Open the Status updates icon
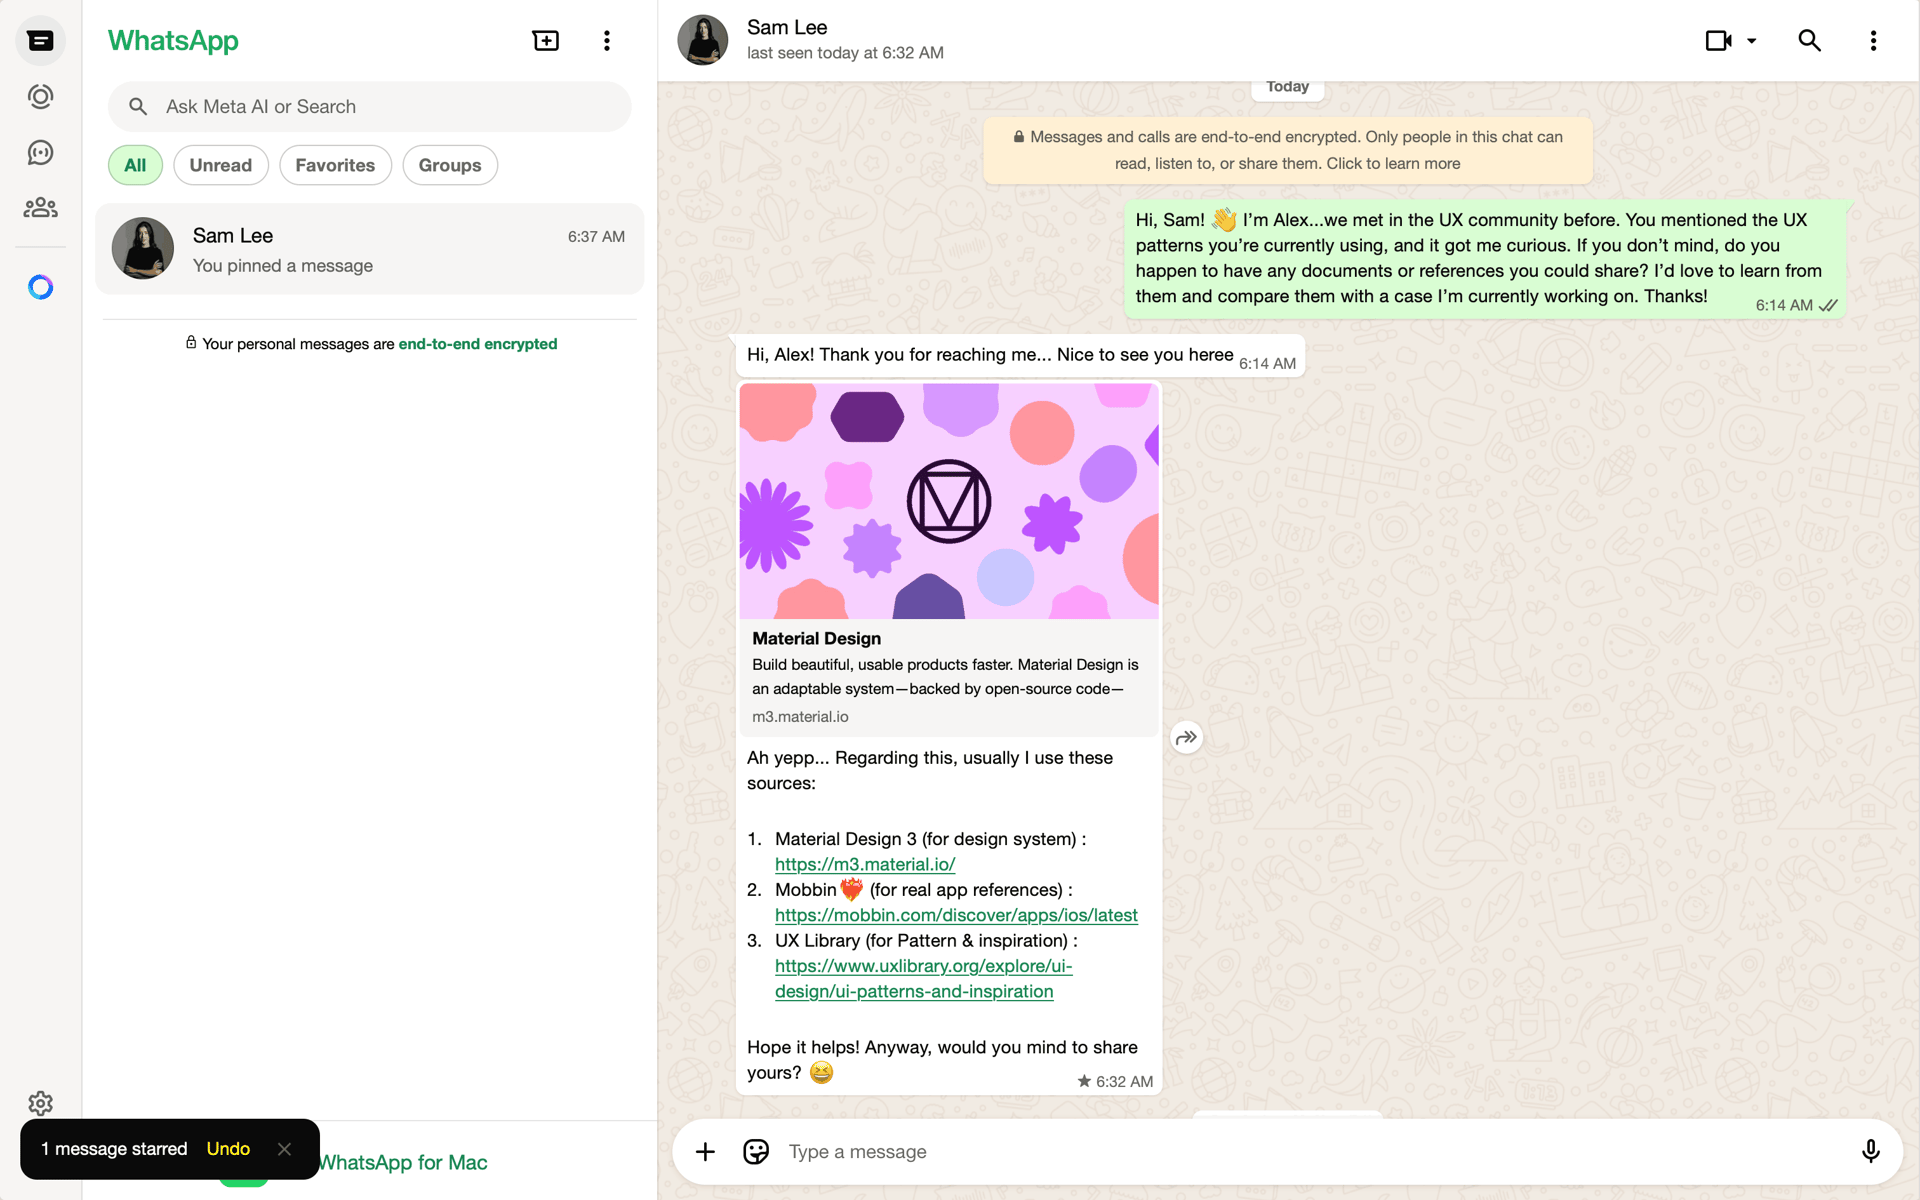Viewport: 1920px width, 1200px height. (x=40, y=97)
